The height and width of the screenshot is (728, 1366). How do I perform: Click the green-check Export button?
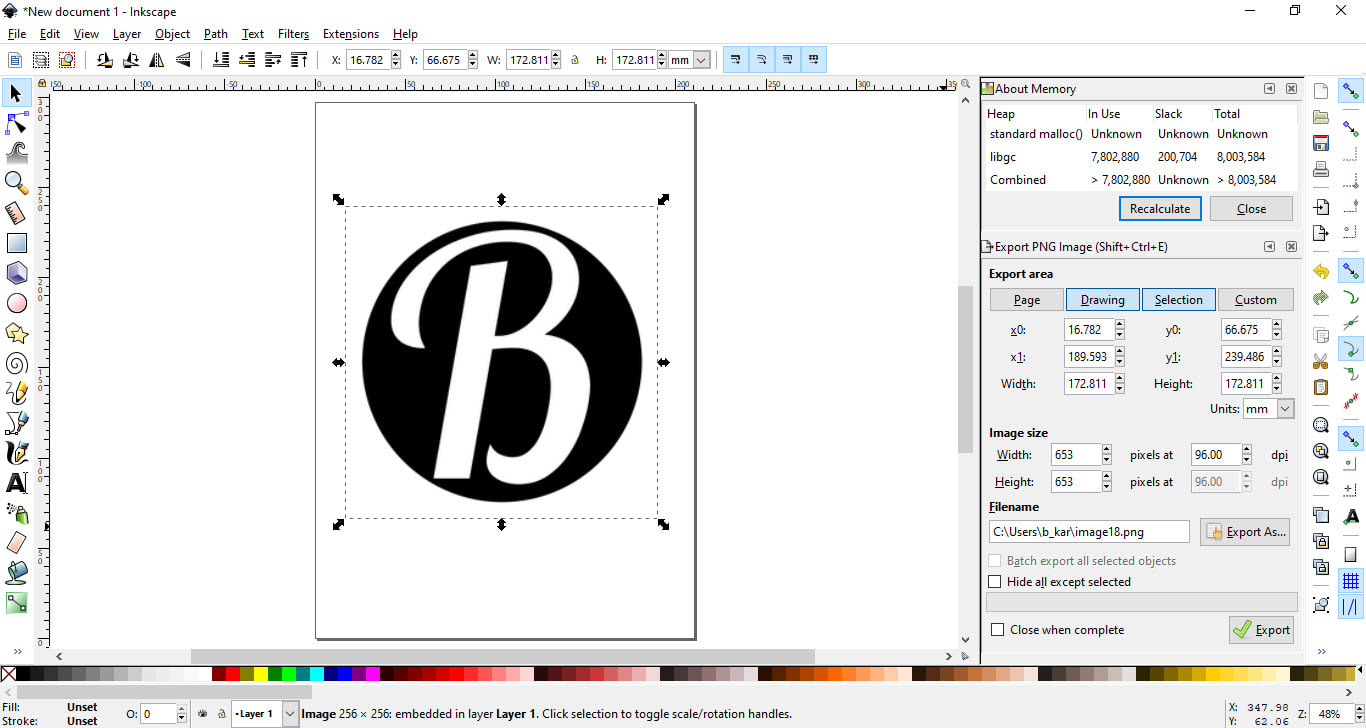(1262, 630)
